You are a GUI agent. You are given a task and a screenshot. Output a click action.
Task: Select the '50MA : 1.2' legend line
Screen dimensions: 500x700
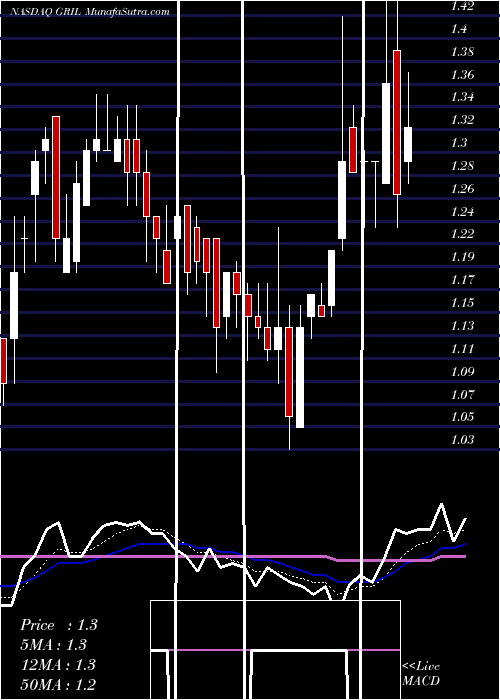point(58,684)
